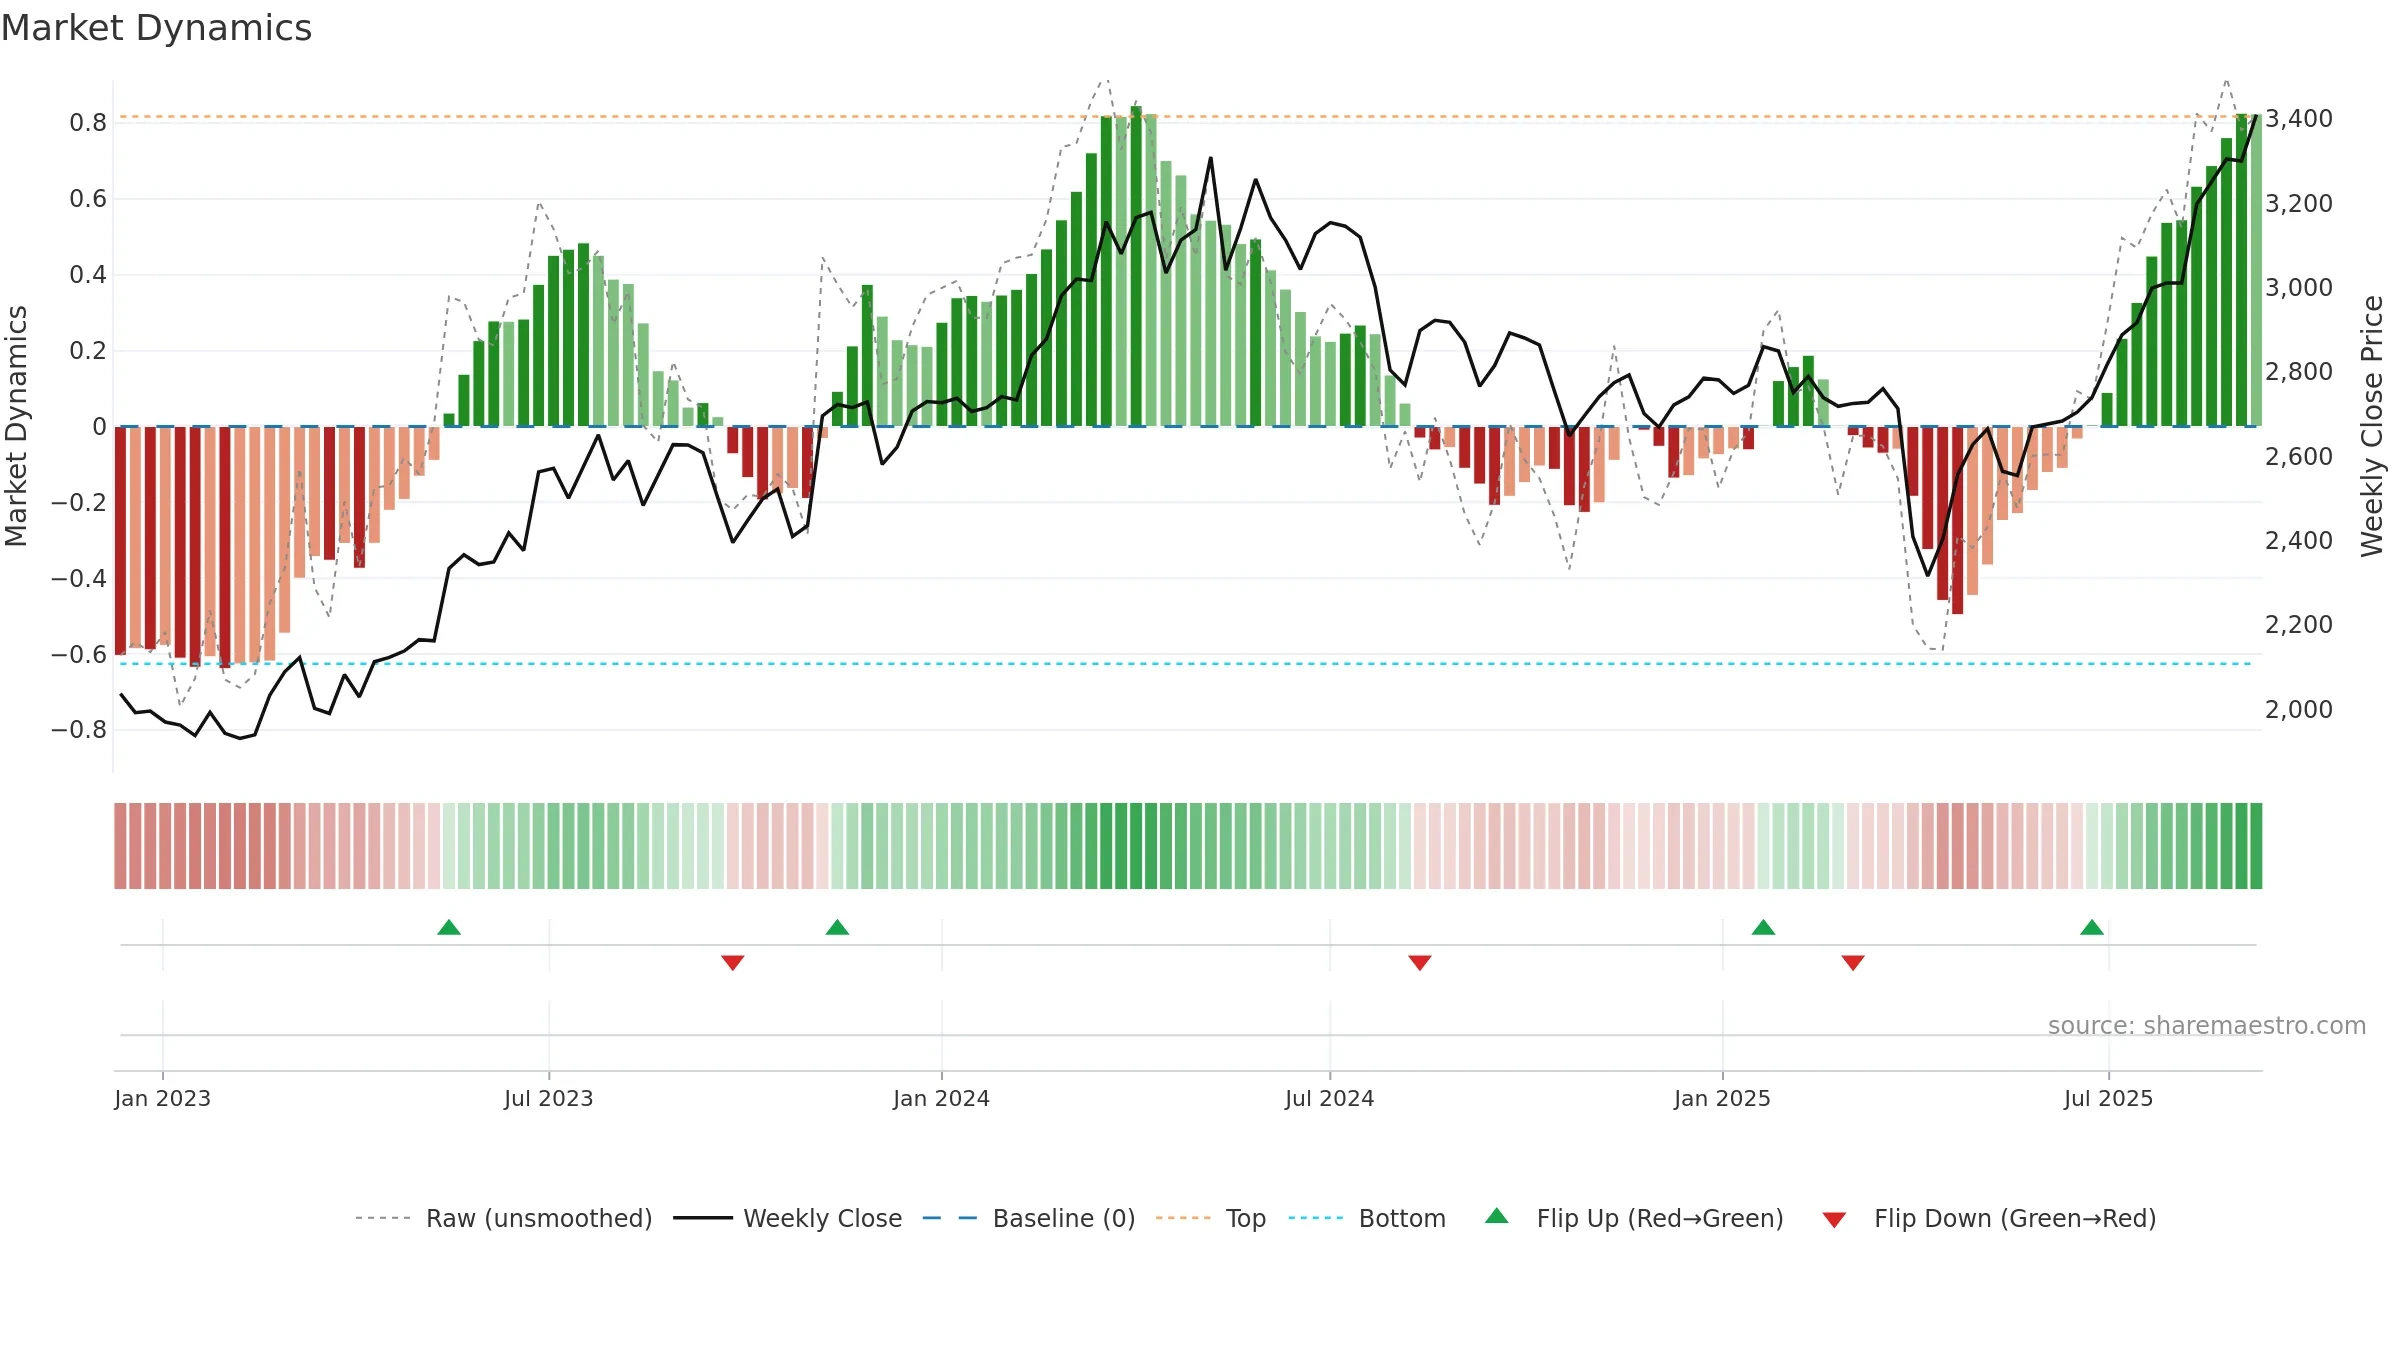Click the Jan 2023 x-axis label
This screenshot has width=2400, height=1350.
(x=163, y=1098)
